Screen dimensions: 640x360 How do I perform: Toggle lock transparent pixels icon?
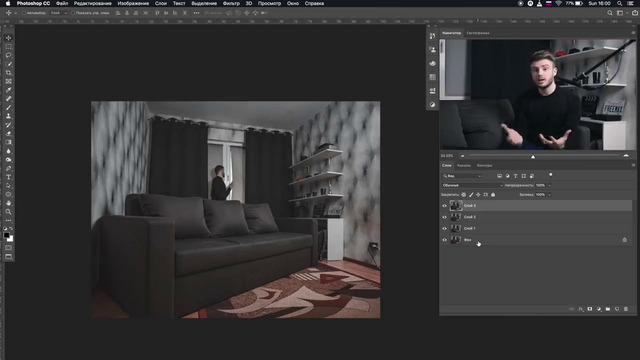(x=463, y=195)
